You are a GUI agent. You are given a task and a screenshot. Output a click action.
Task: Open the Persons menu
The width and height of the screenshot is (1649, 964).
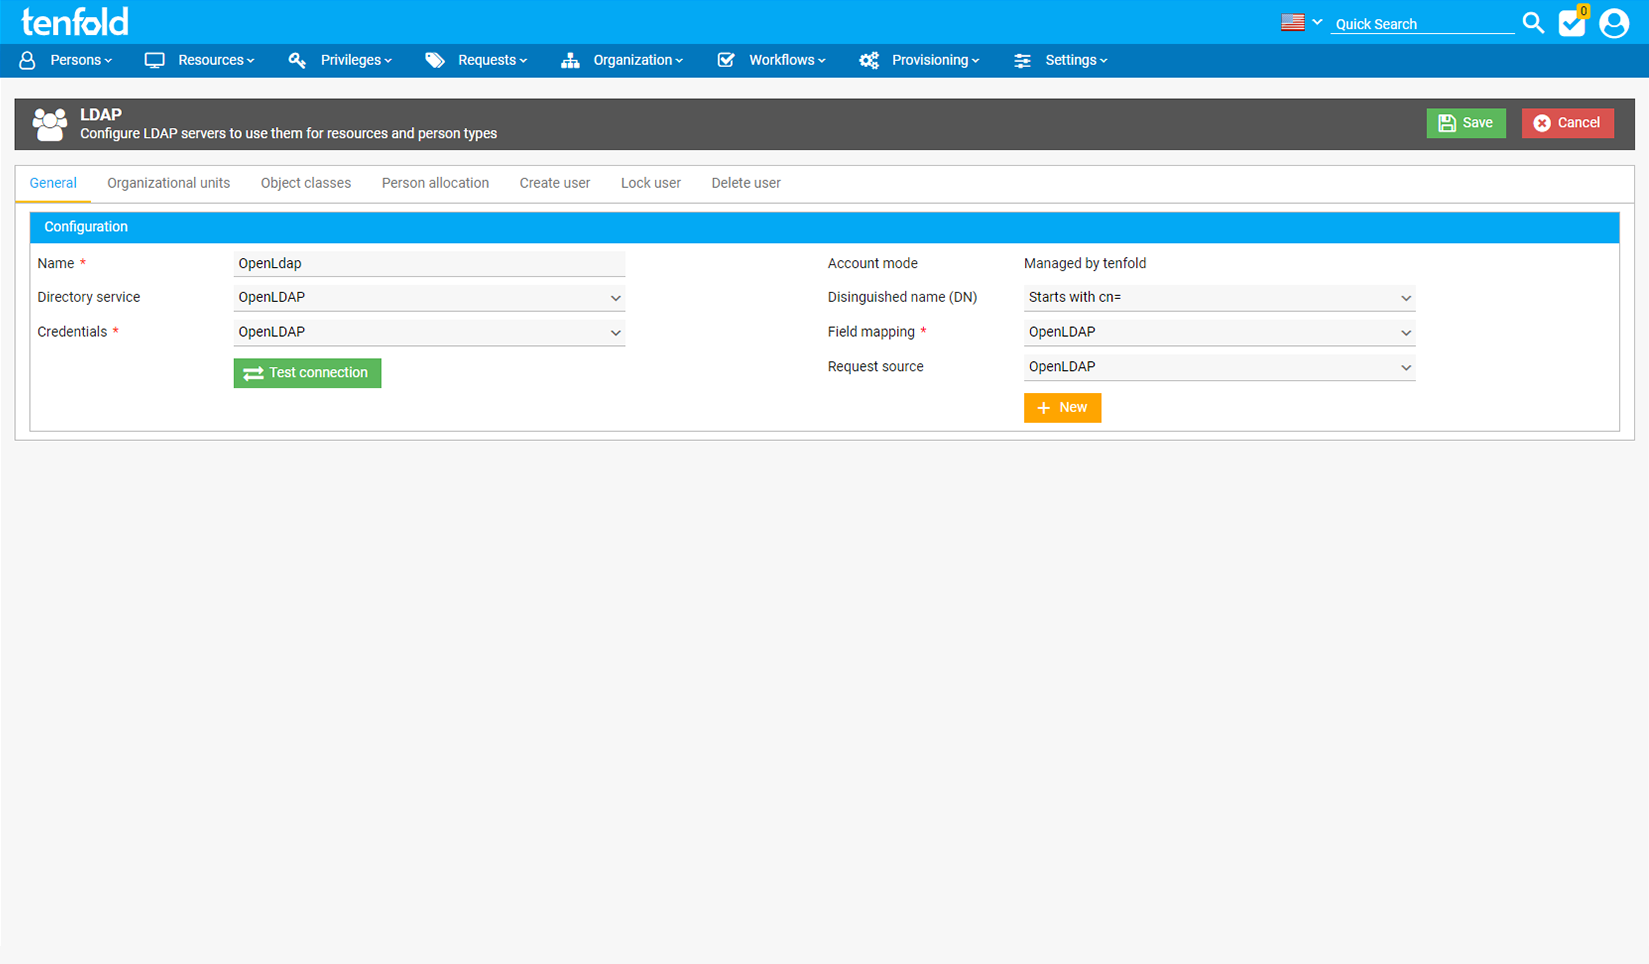(x=81, y=60)
